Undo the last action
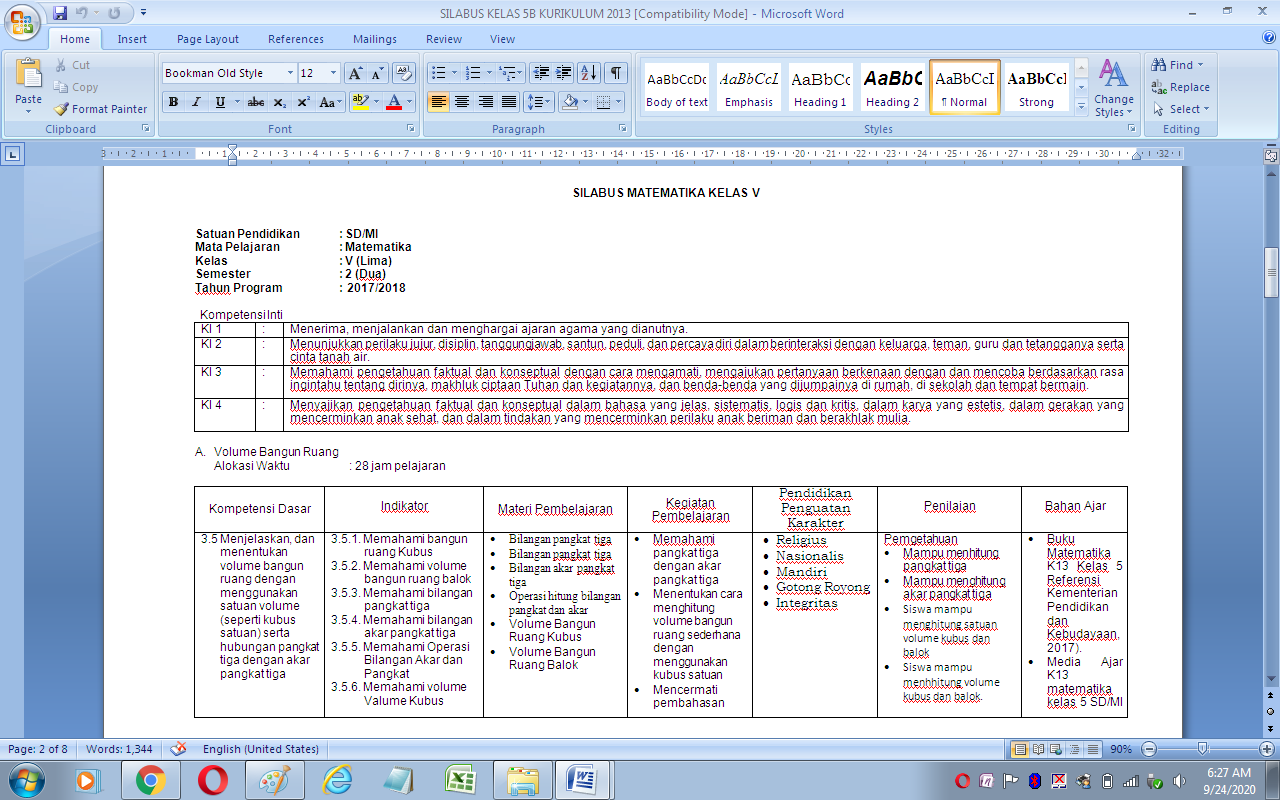This screenshot has width=1280, height=800. point(81,14)
